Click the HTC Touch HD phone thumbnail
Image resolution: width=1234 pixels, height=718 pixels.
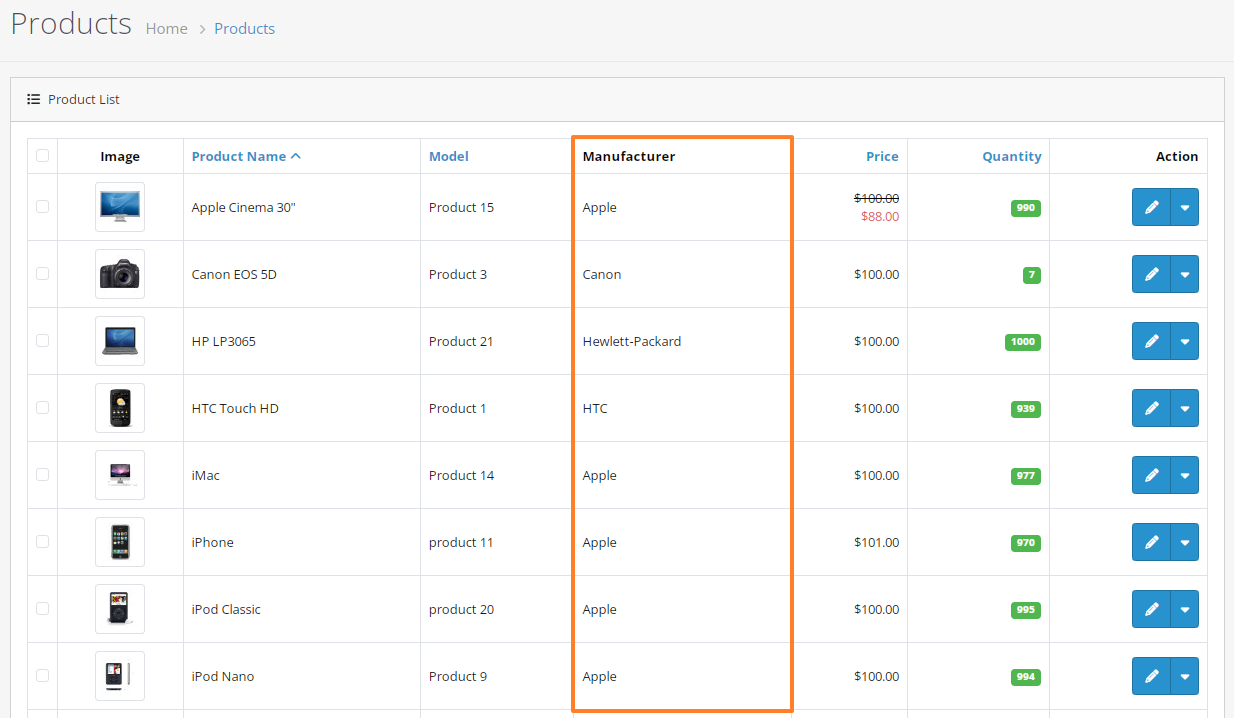click(120, 408)
